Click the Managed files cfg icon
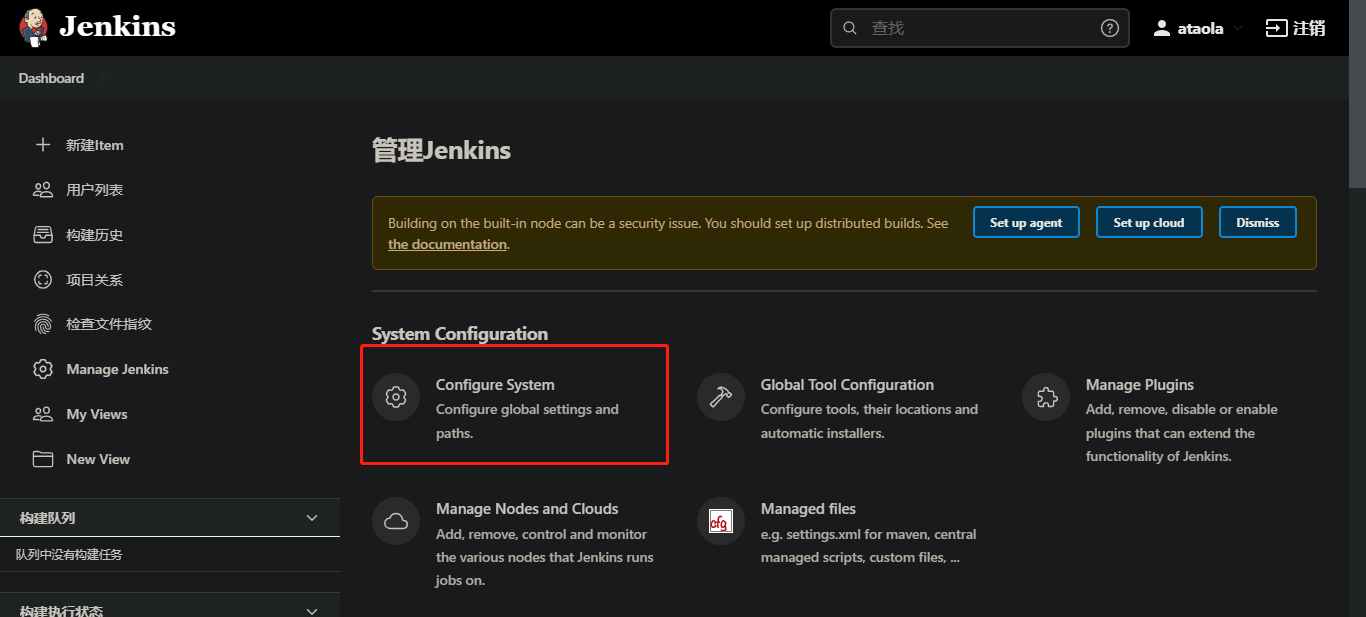This screenshot has height=617, width=1366. (x=721, y=521)
